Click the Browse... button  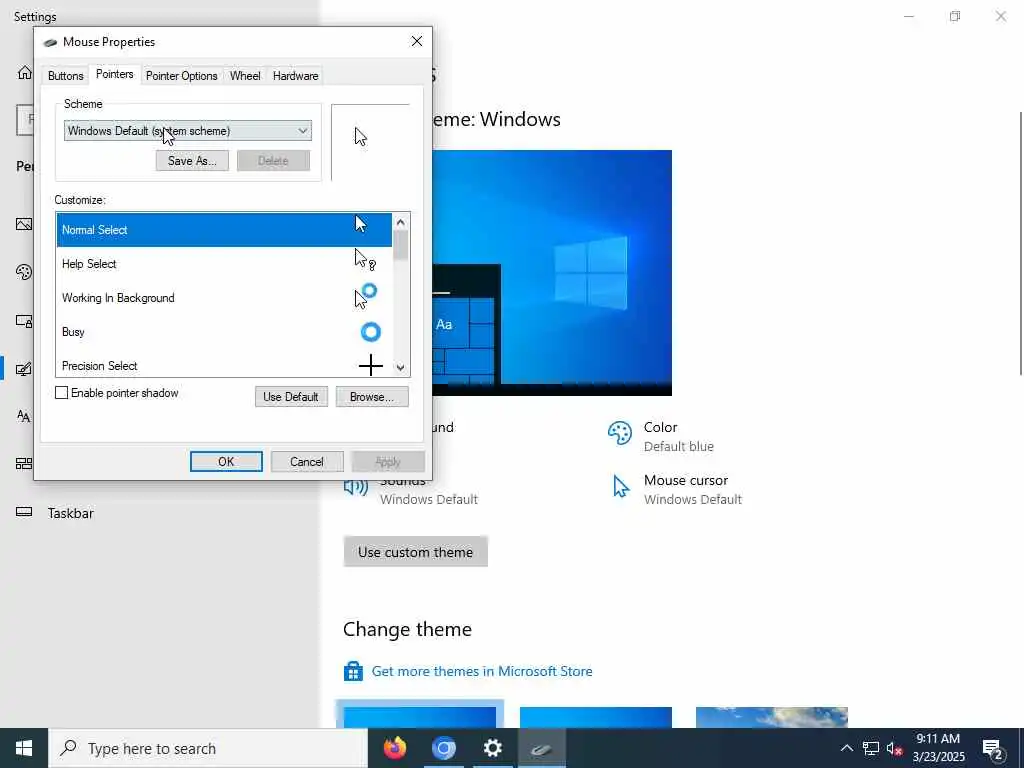[x=372, y=396]
